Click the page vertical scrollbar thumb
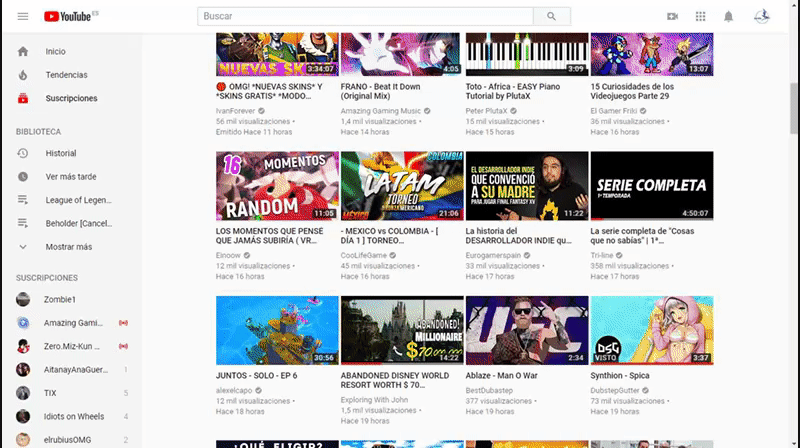 pyautogui.click(x=794, y=108)
